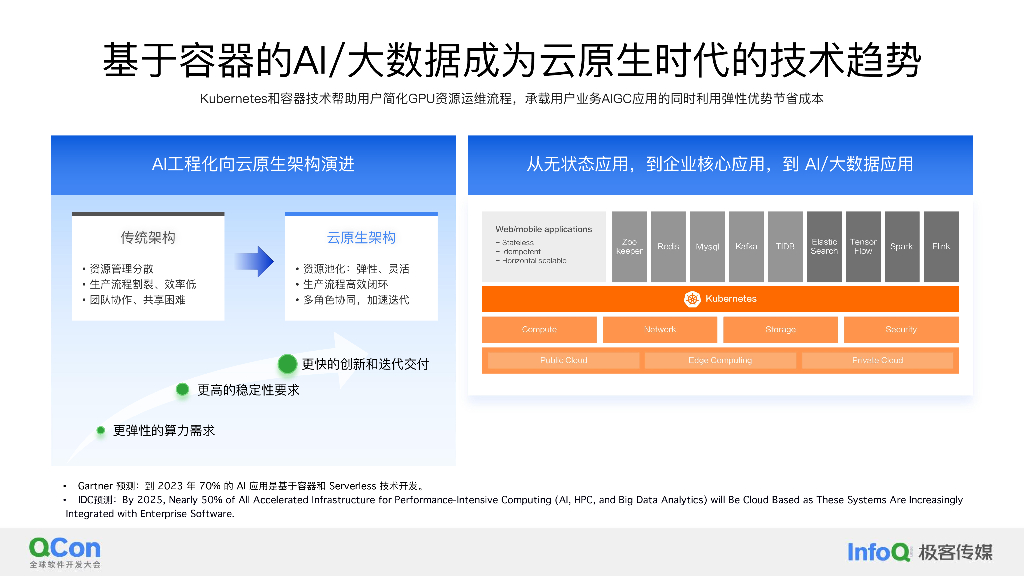
Task: Click the Edge Computing box
Action: tap(720, 360)
